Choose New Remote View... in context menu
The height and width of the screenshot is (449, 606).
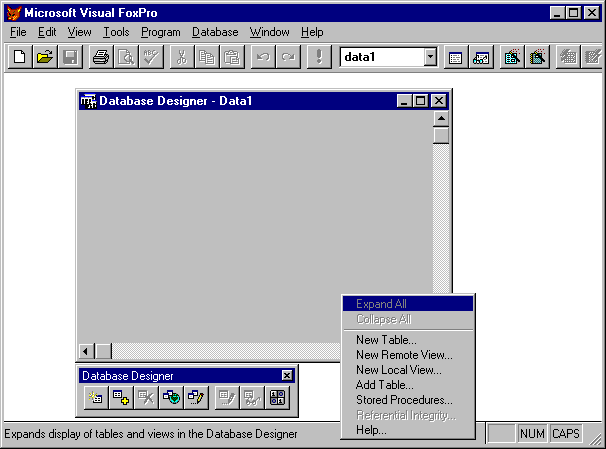click(408, 355)
